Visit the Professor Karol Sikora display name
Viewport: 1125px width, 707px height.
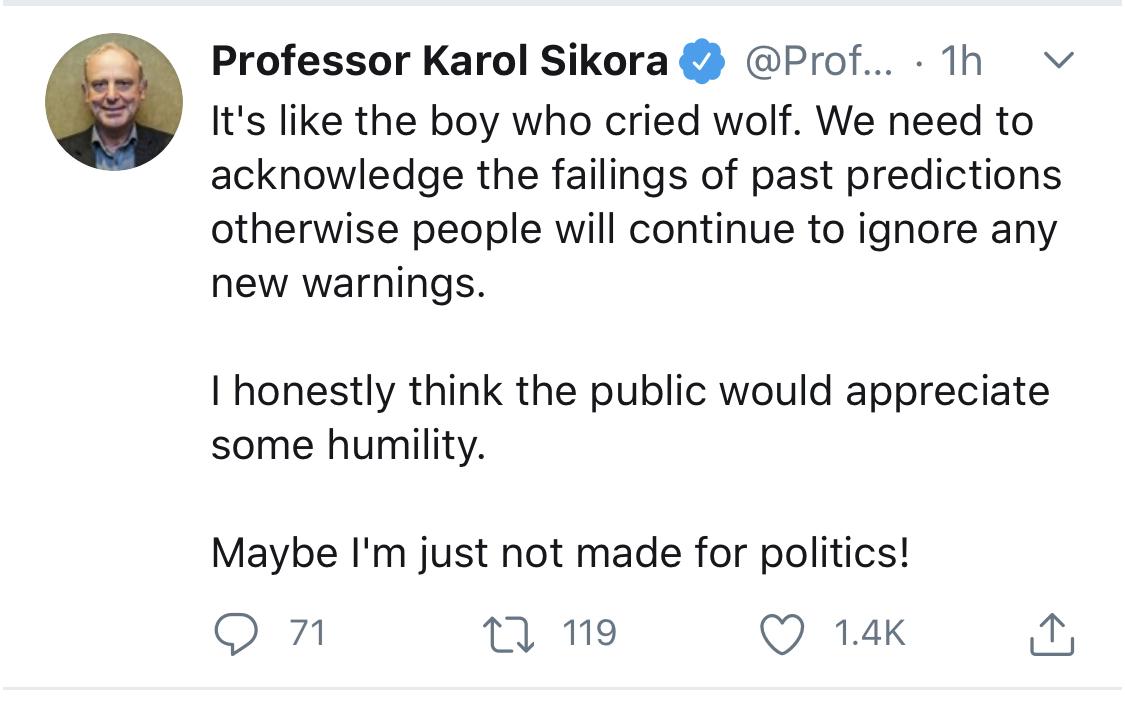pyautogui.click(x=440, y=62)
